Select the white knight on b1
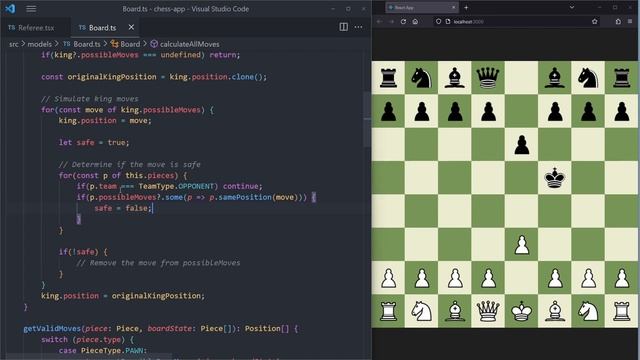 [421, 311]
